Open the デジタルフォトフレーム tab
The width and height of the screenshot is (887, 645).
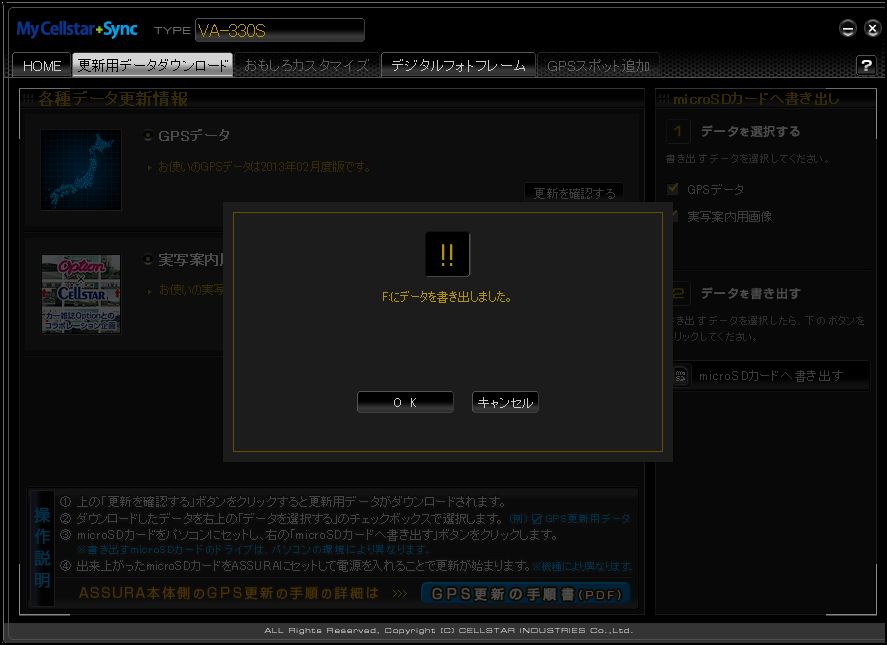tap(458, 66)
